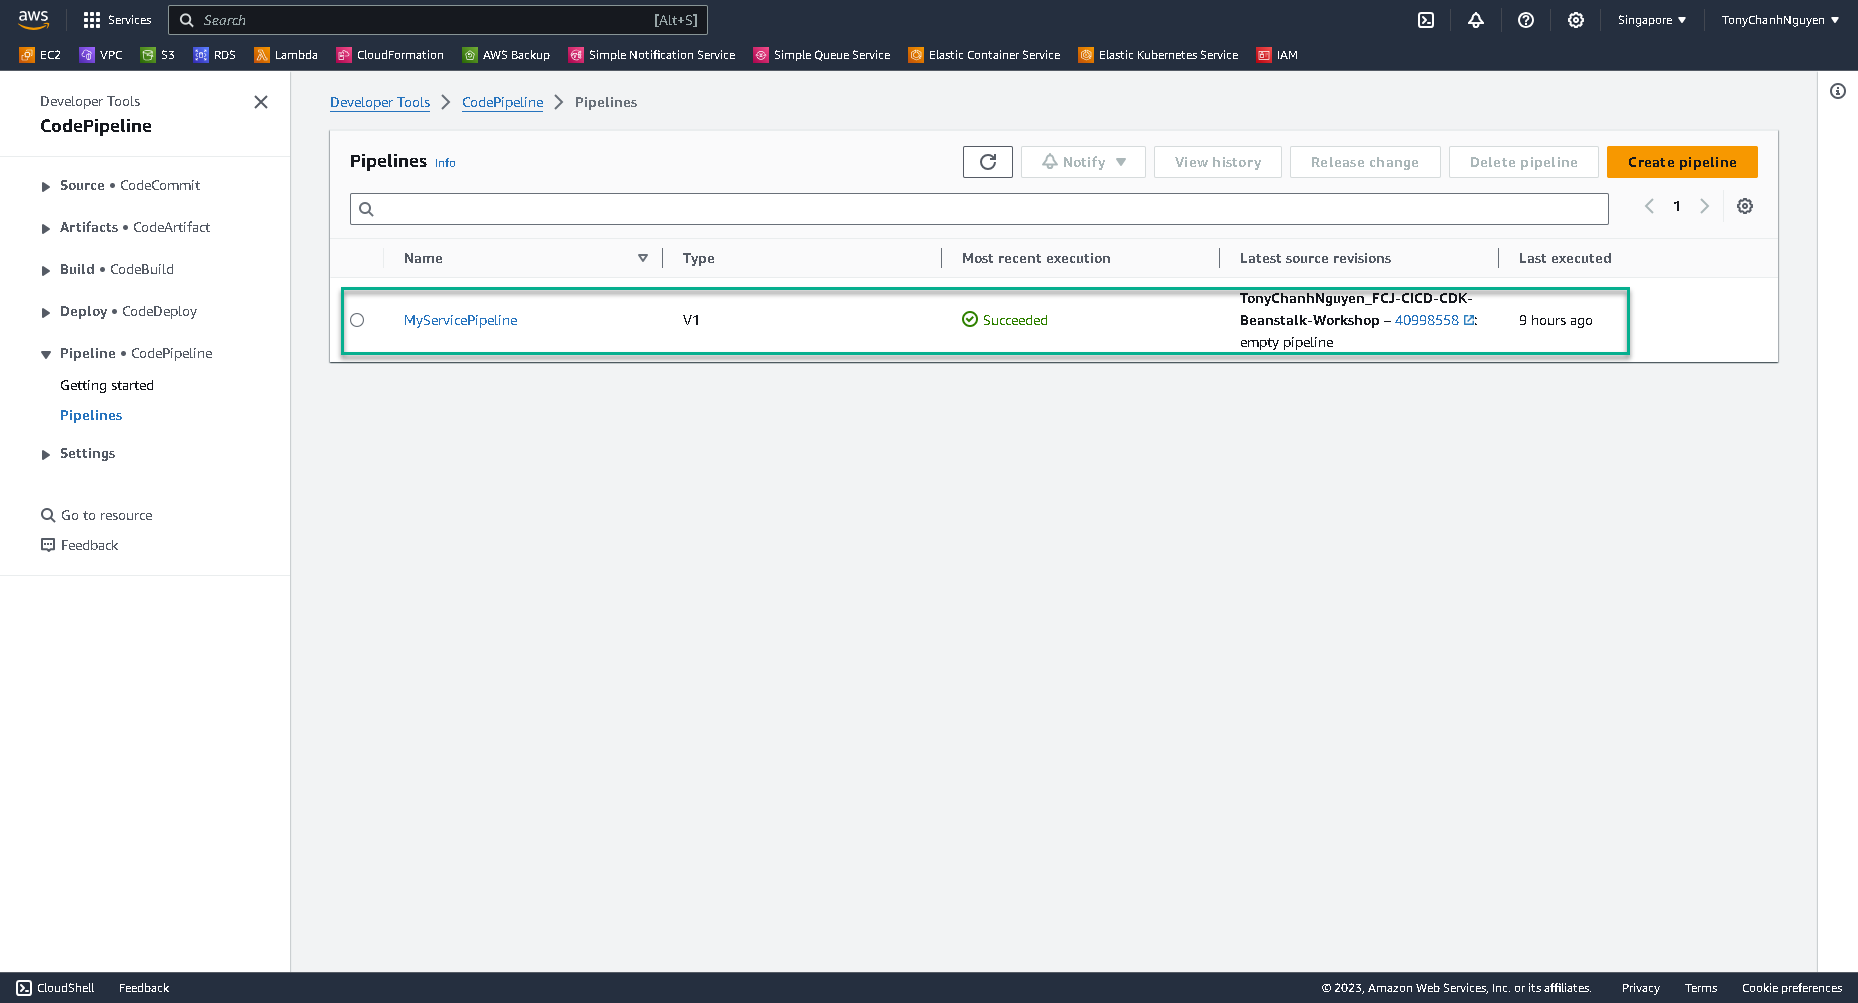Screen dimensions: 1858x1003
Task: Sort by the Name column arrow
Action: point(643,258)
